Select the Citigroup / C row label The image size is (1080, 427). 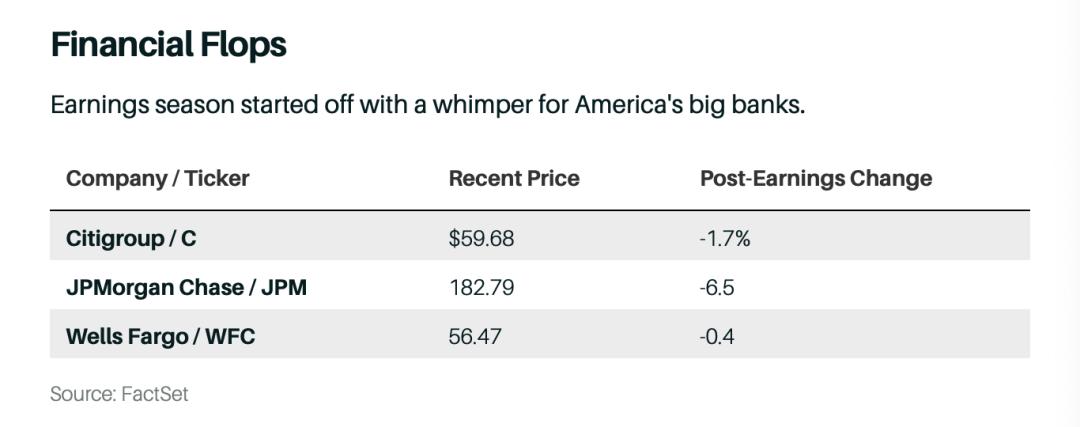pos(131,239)
